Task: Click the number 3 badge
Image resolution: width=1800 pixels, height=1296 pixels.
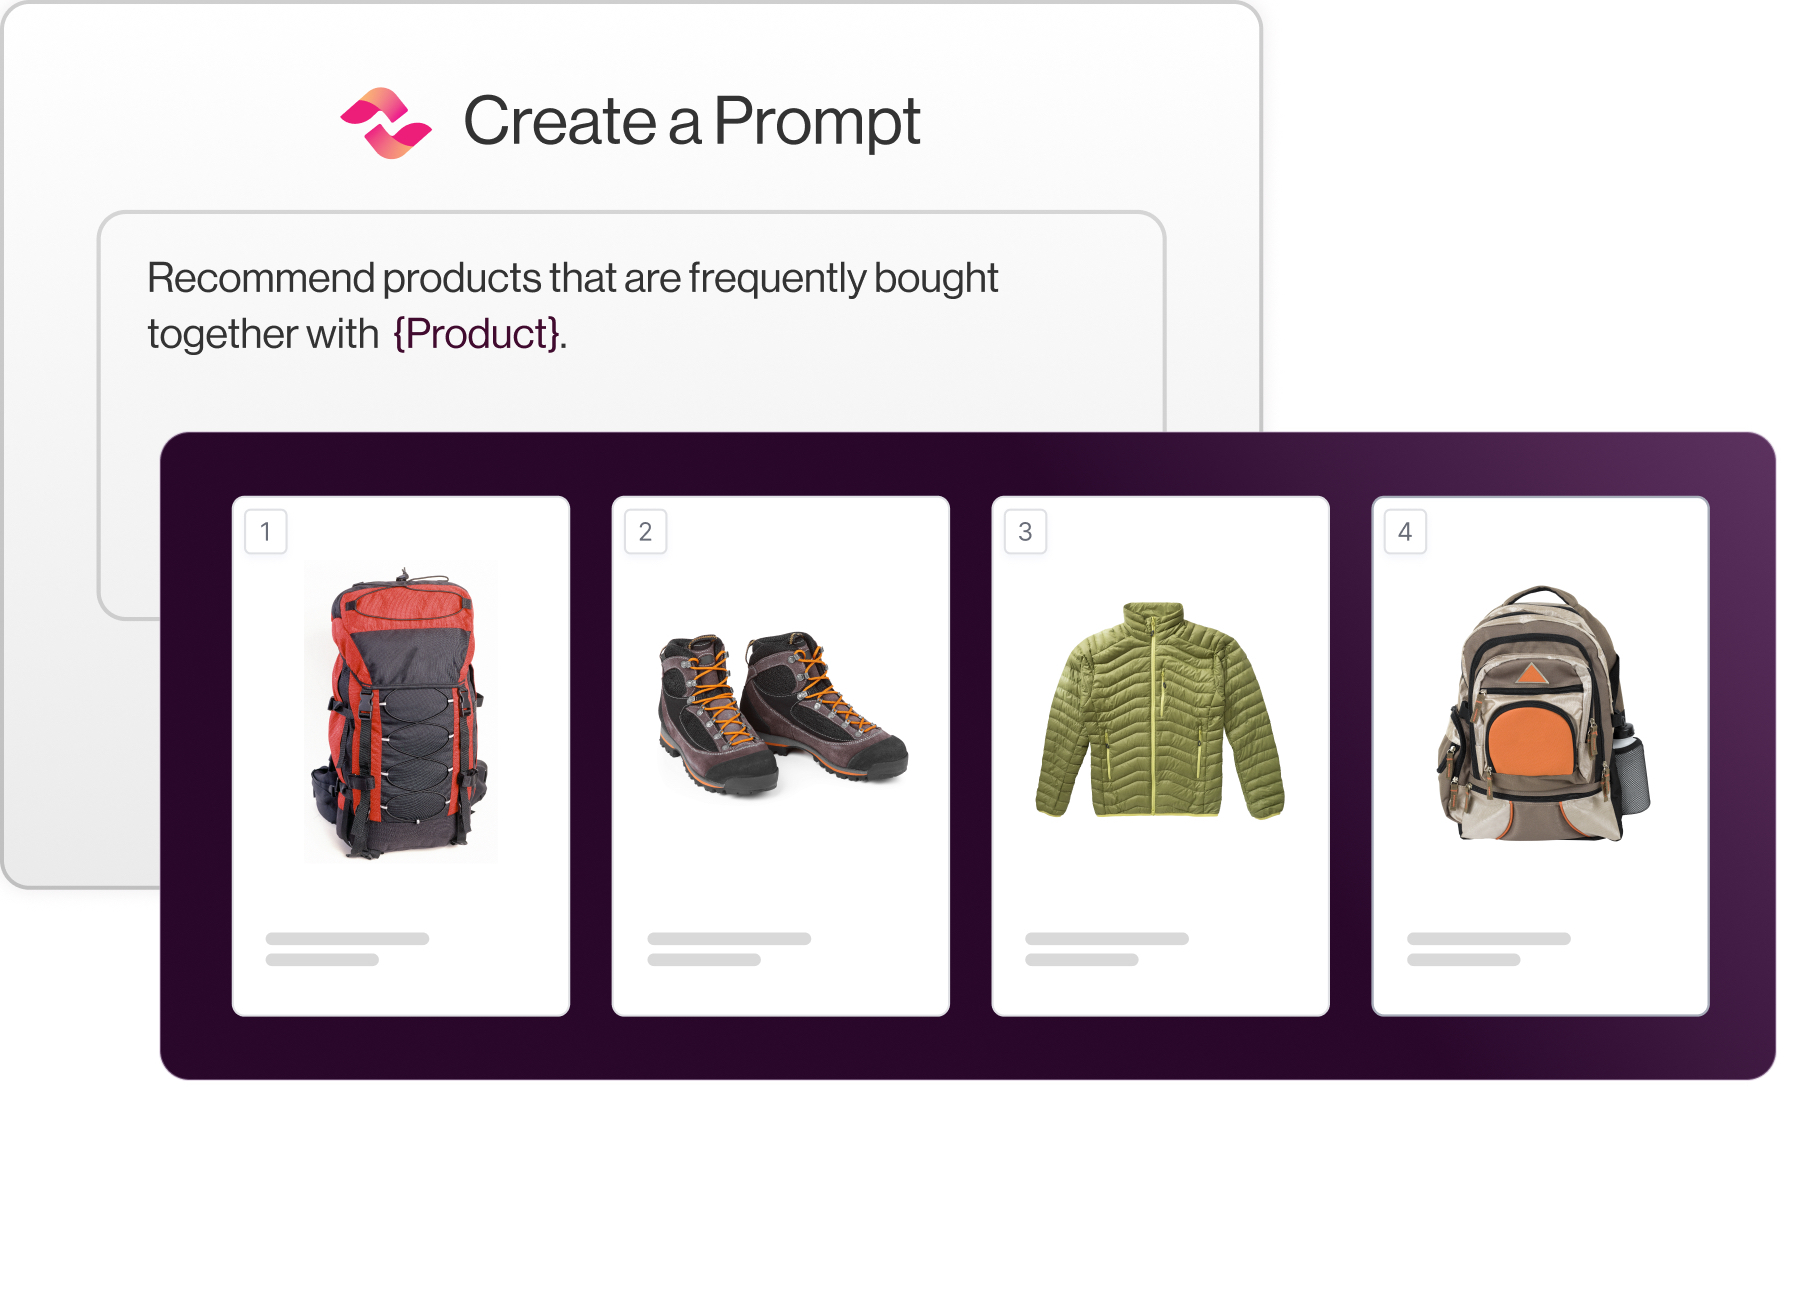Action: pos(1025,532)
